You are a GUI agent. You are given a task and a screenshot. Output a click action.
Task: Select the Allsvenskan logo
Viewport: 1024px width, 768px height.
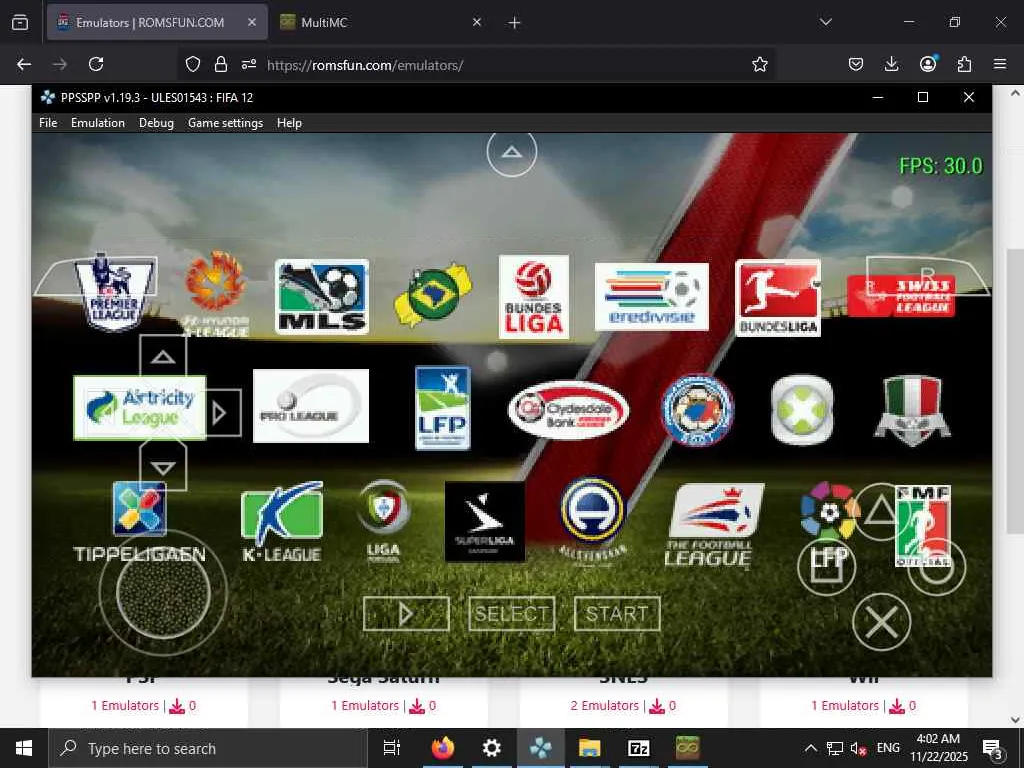(592, 519)
